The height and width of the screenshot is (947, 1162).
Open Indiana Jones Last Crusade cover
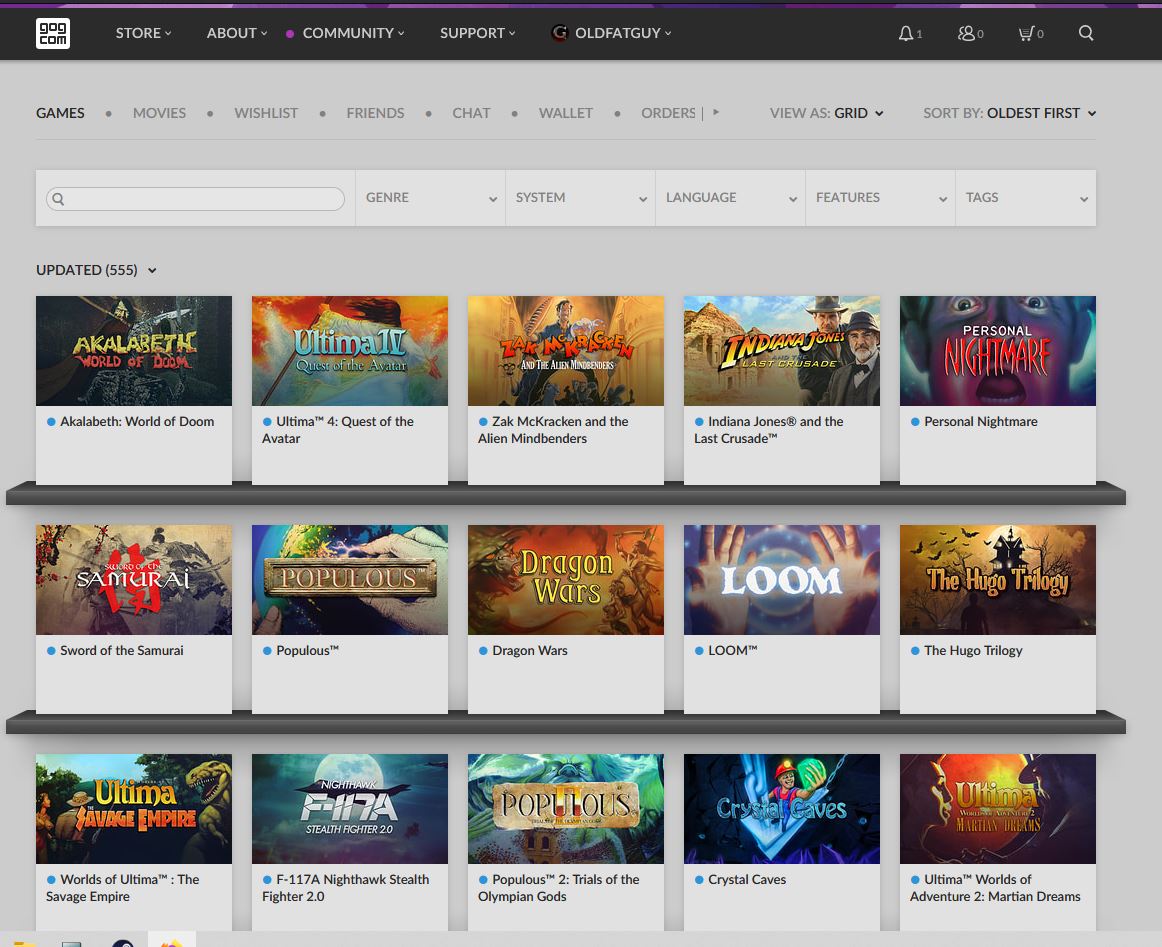(x=782, y=351)
